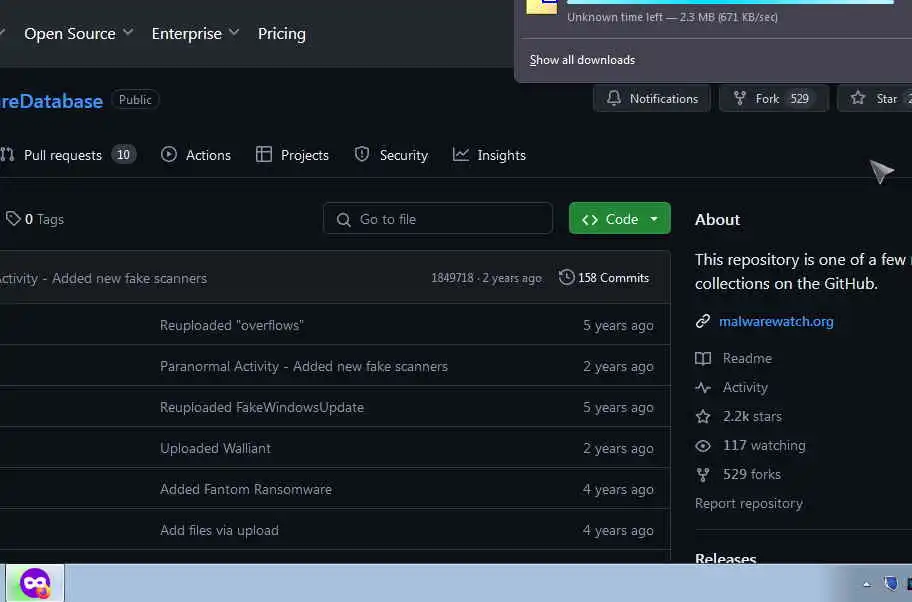
Task: Open the Notifications button
Action: click(652, 98)
